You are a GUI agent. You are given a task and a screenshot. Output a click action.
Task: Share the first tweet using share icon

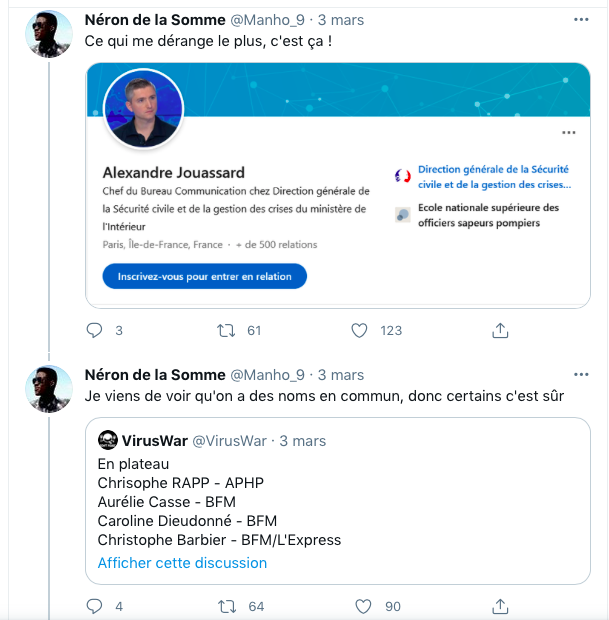click(x=500, y=330)
